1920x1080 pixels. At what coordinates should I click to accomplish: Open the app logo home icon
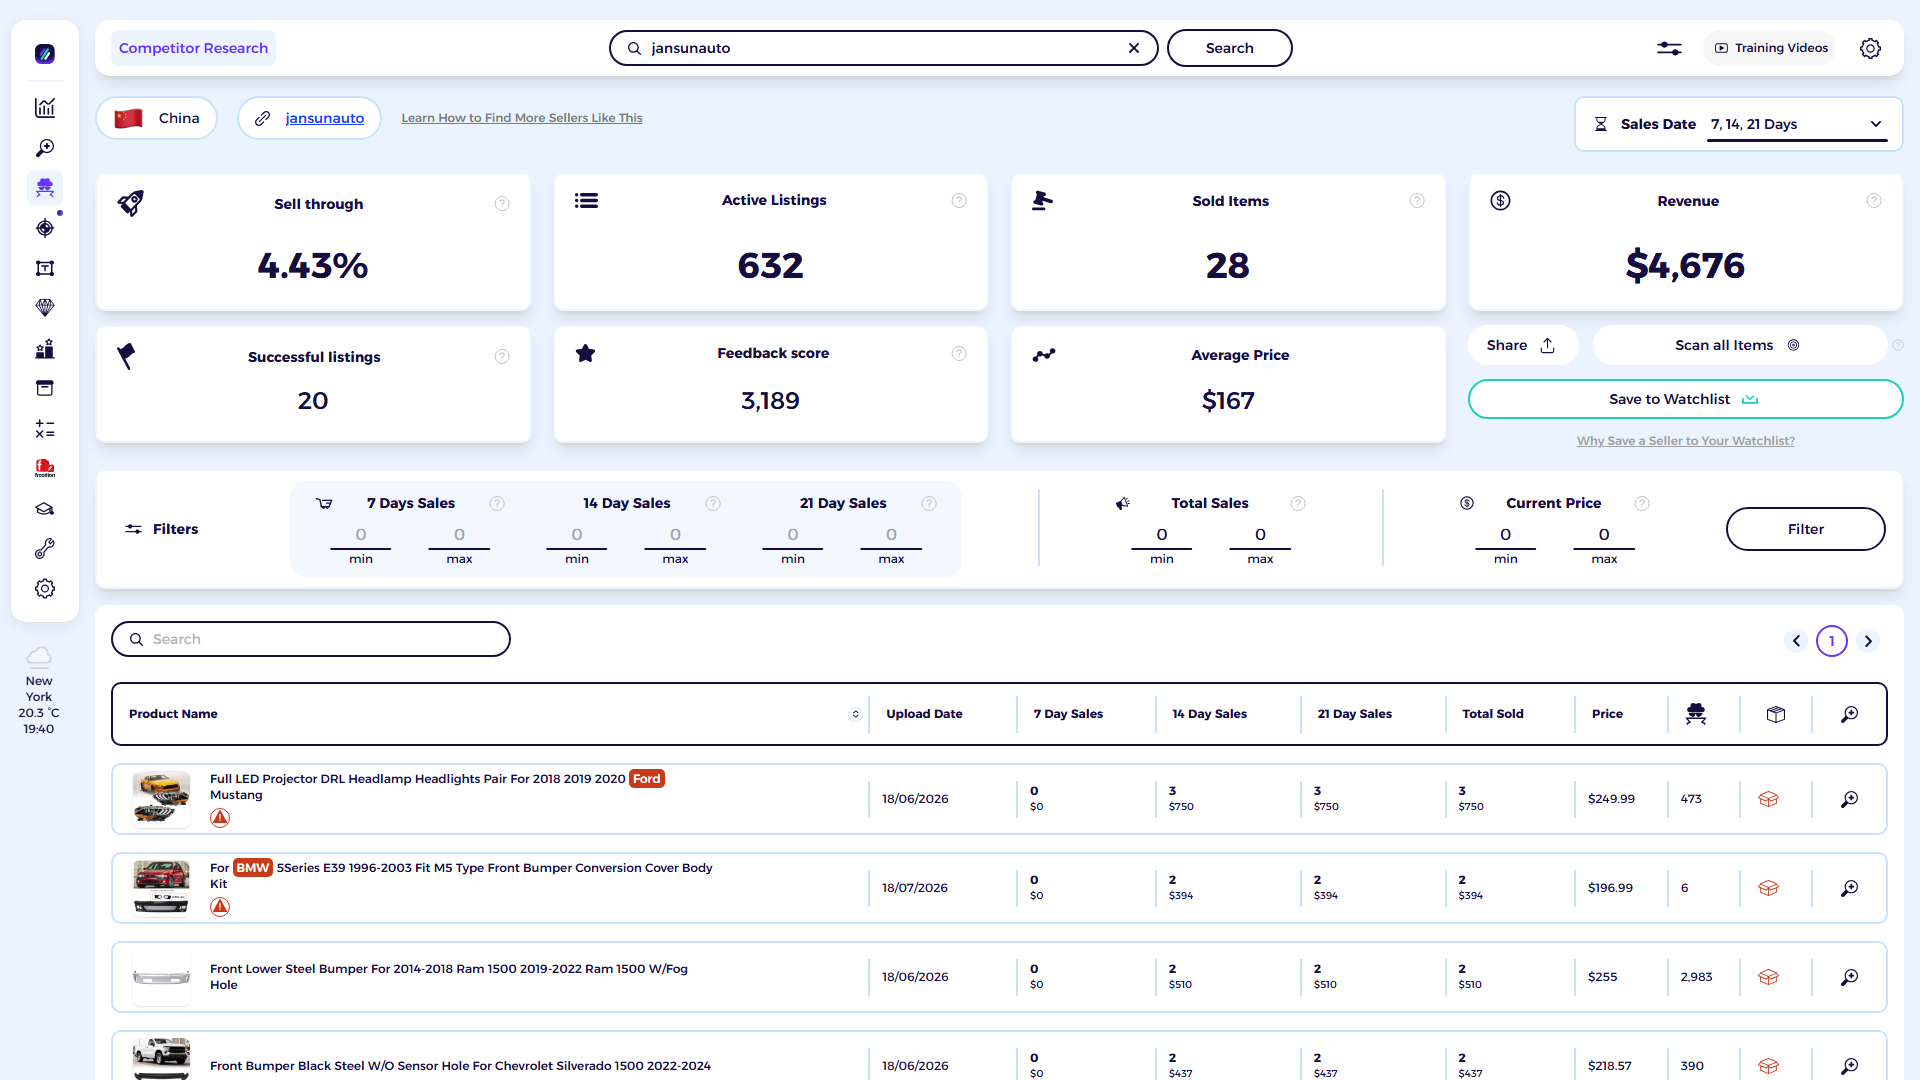coord(45,54)
